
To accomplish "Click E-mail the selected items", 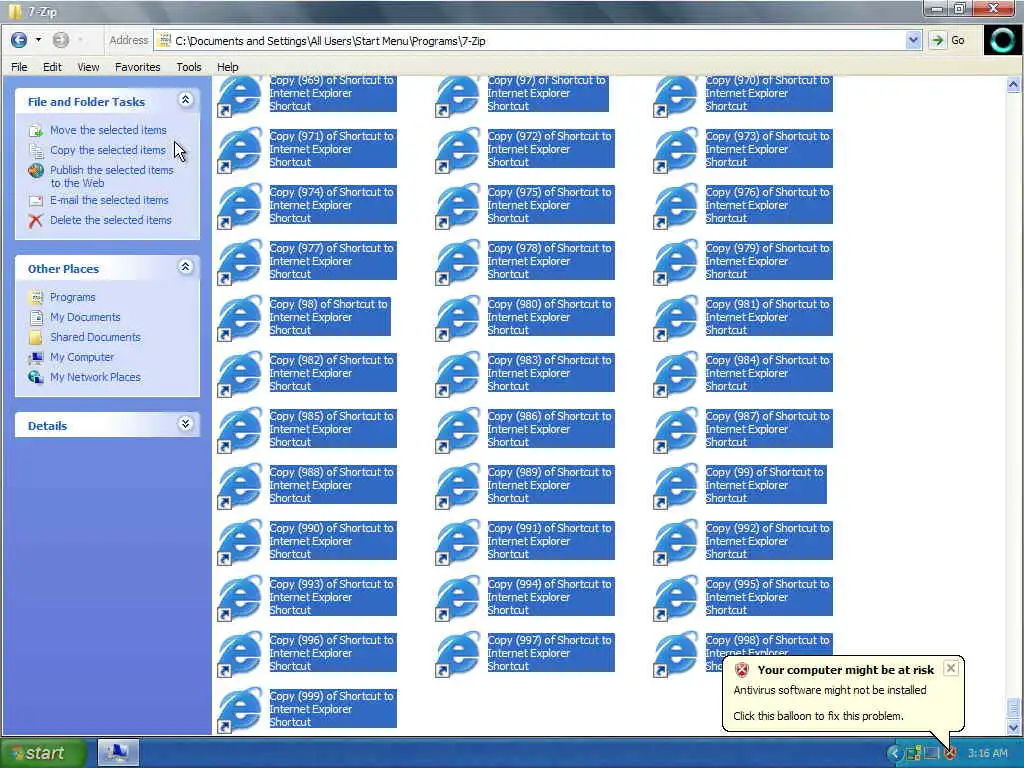I will point(109,200).
